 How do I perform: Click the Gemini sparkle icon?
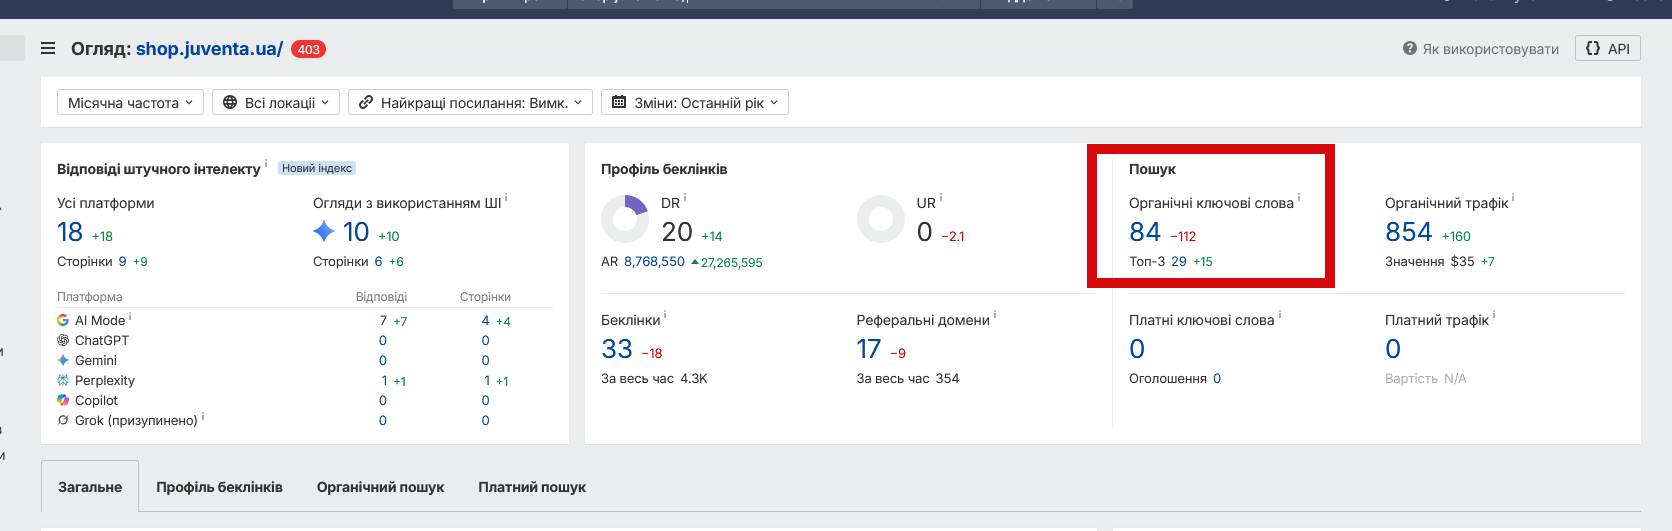click(x=63, y=360)
